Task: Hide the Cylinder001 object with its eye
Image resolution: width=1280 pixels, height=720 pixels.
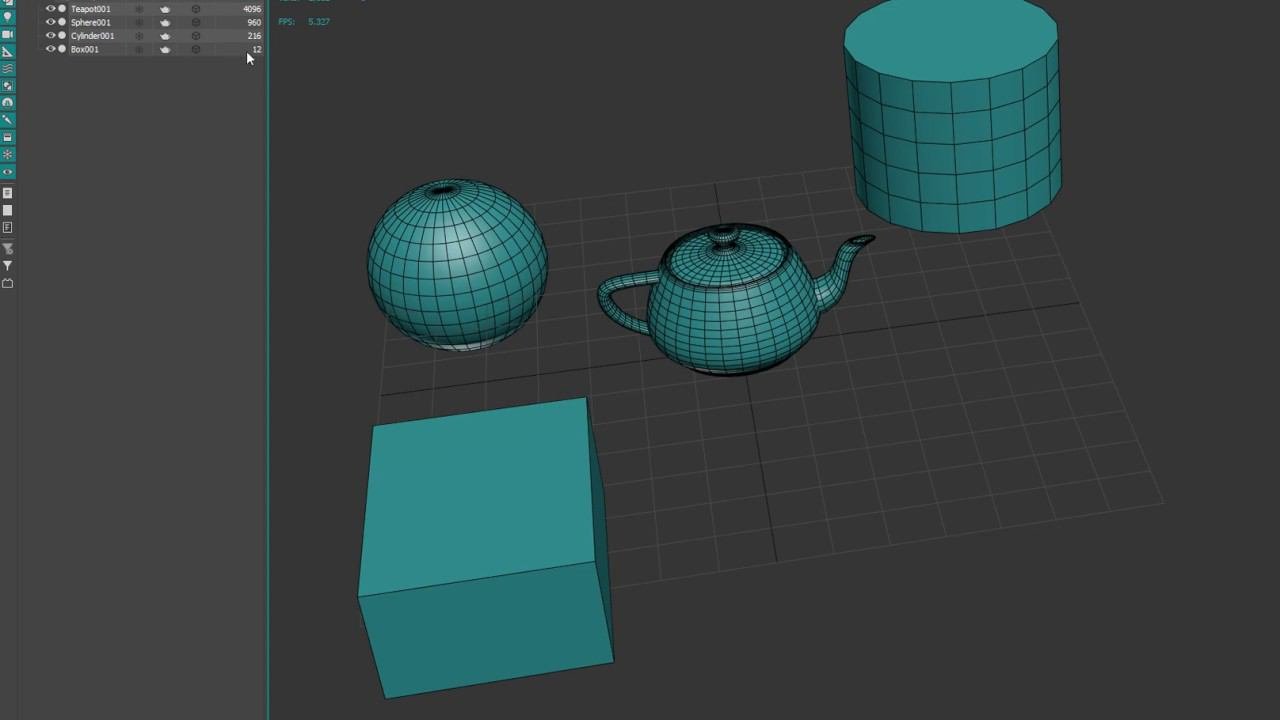Action: [x=50, y=36]
